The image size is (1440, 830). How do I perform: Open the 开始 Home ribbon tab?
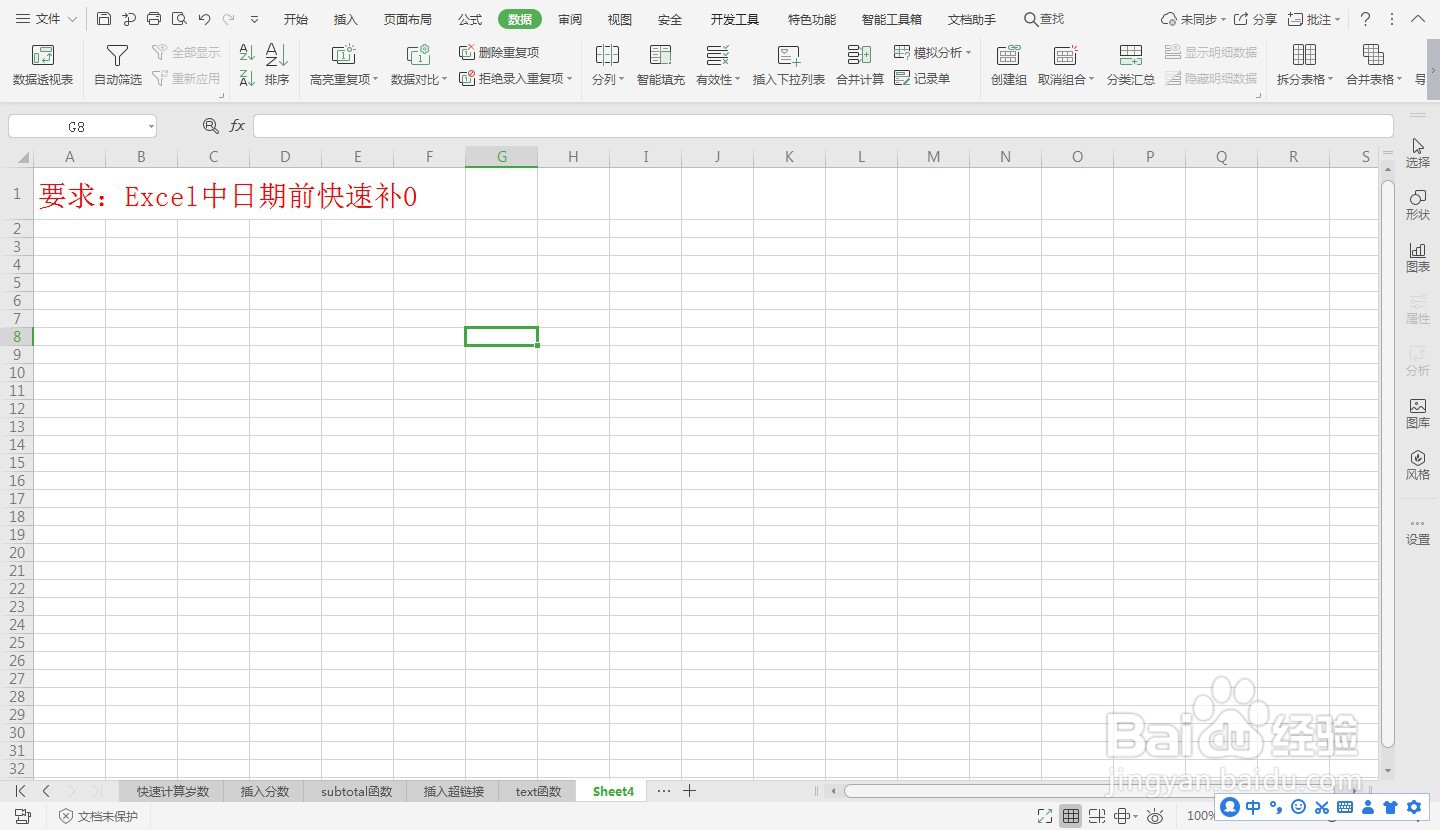[296, 19]
